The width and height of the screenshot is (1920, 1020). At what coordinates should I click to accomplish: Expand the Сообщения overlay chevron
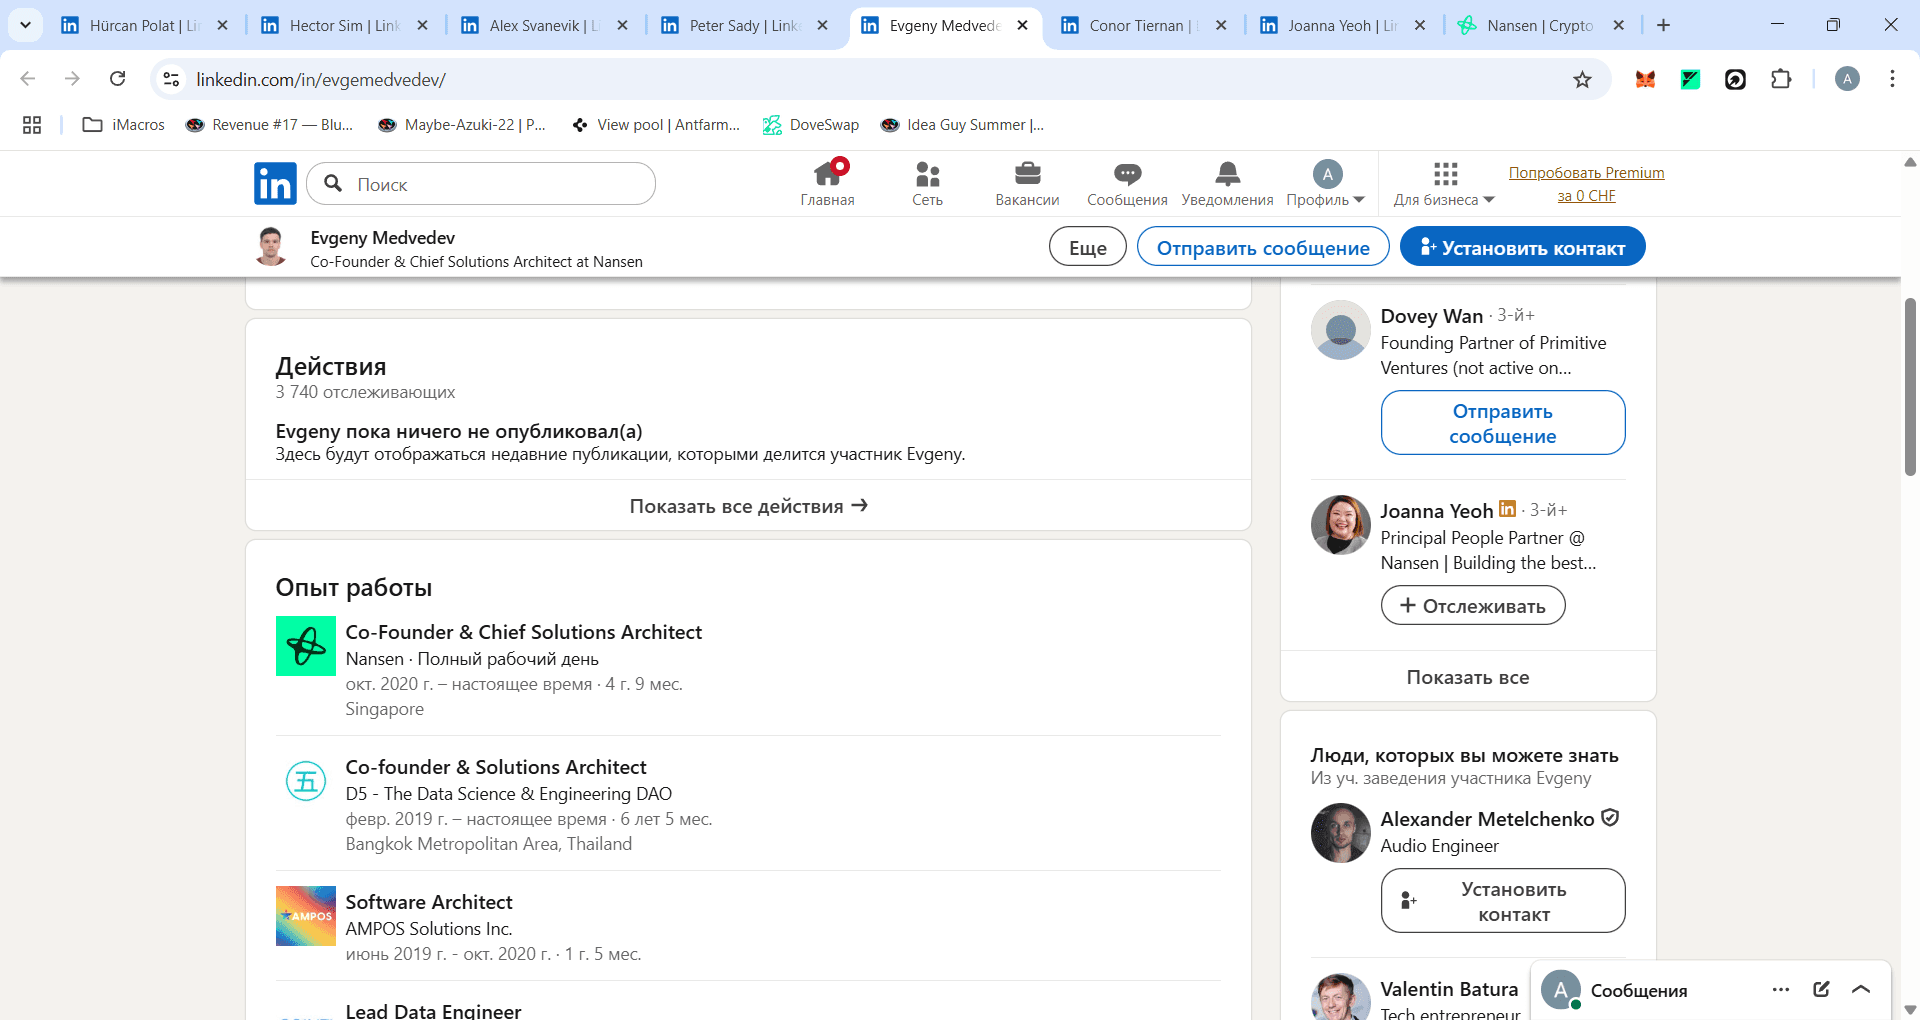pyautogui.click(x=1861, y=990)
